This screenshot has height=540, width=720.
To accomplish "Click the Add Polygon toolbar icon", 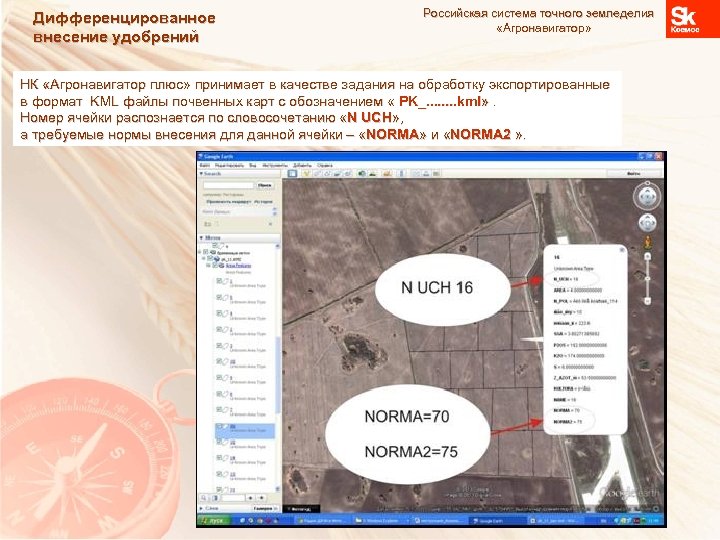I will pos(317,174).
